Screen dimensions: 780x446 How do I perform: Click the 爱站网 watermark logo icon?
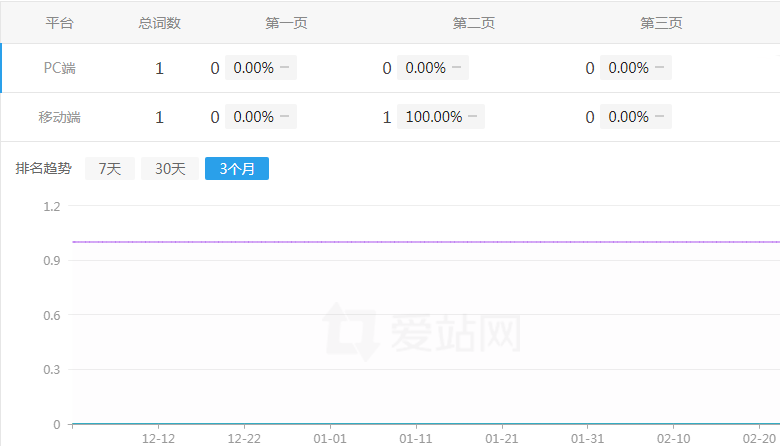point(349,331)
